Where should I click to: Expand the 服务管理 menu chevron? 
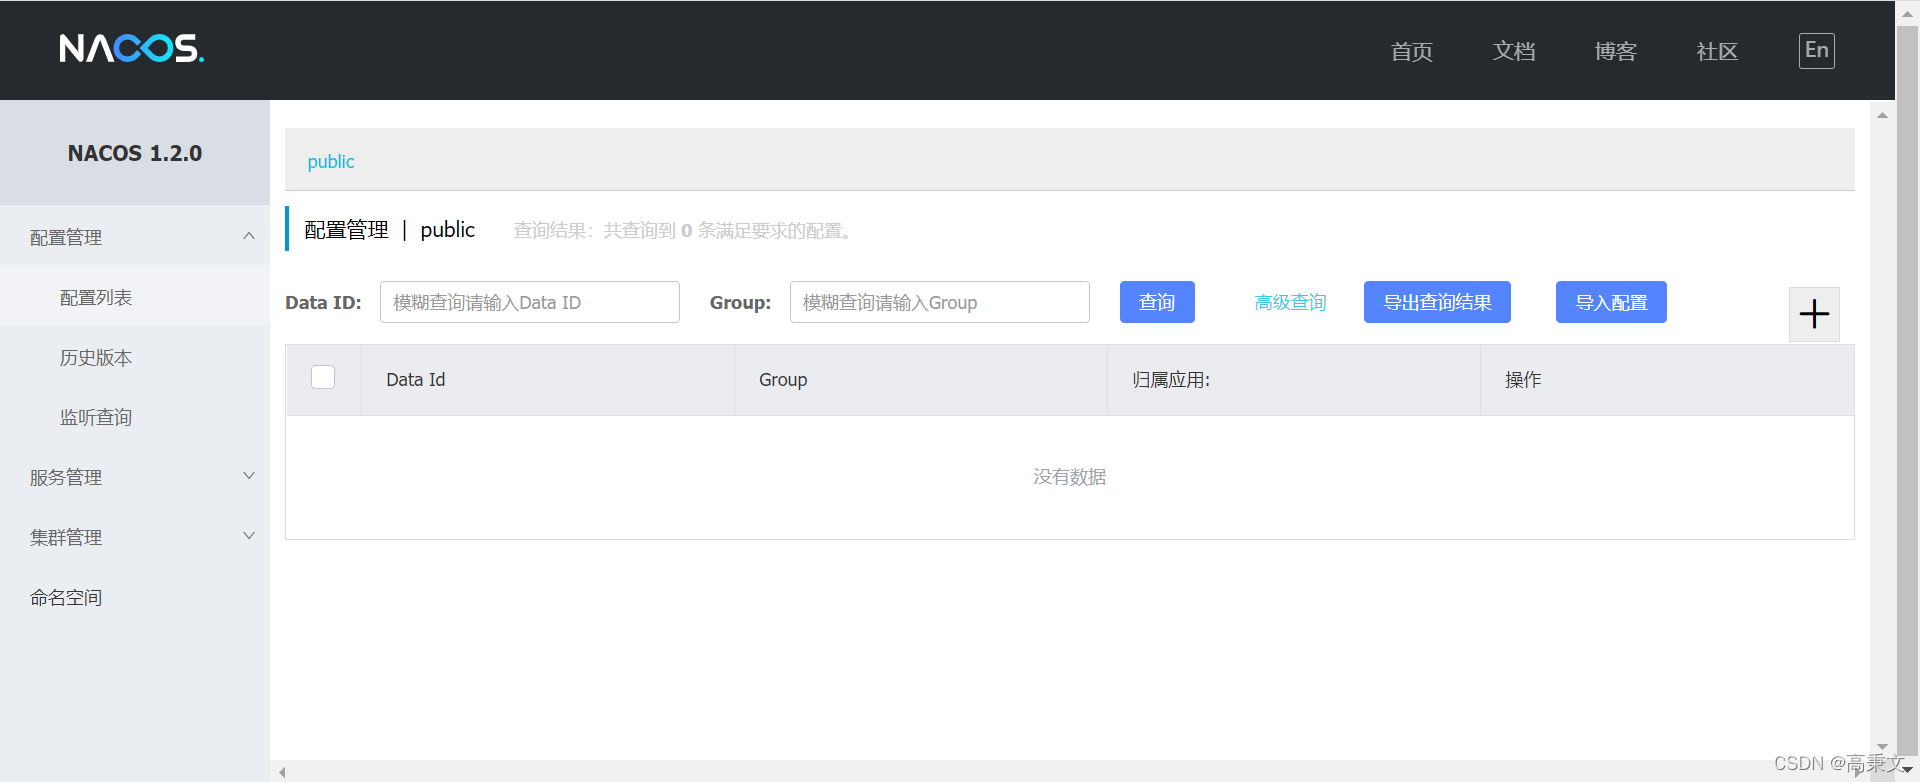(249, 476)
